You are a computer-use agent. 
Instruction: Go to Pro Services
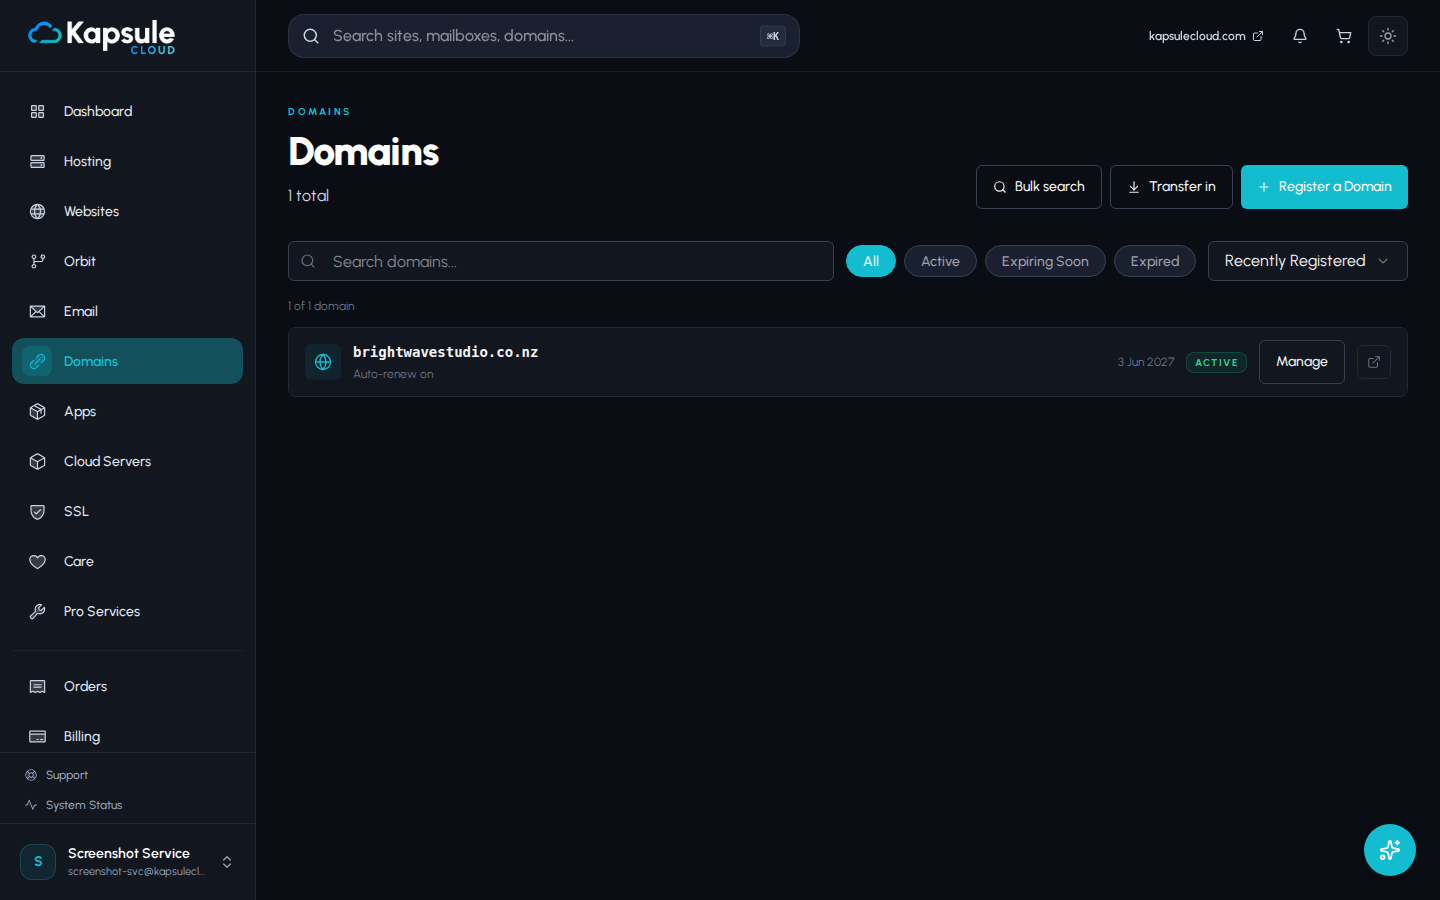[x=127, y=611]
